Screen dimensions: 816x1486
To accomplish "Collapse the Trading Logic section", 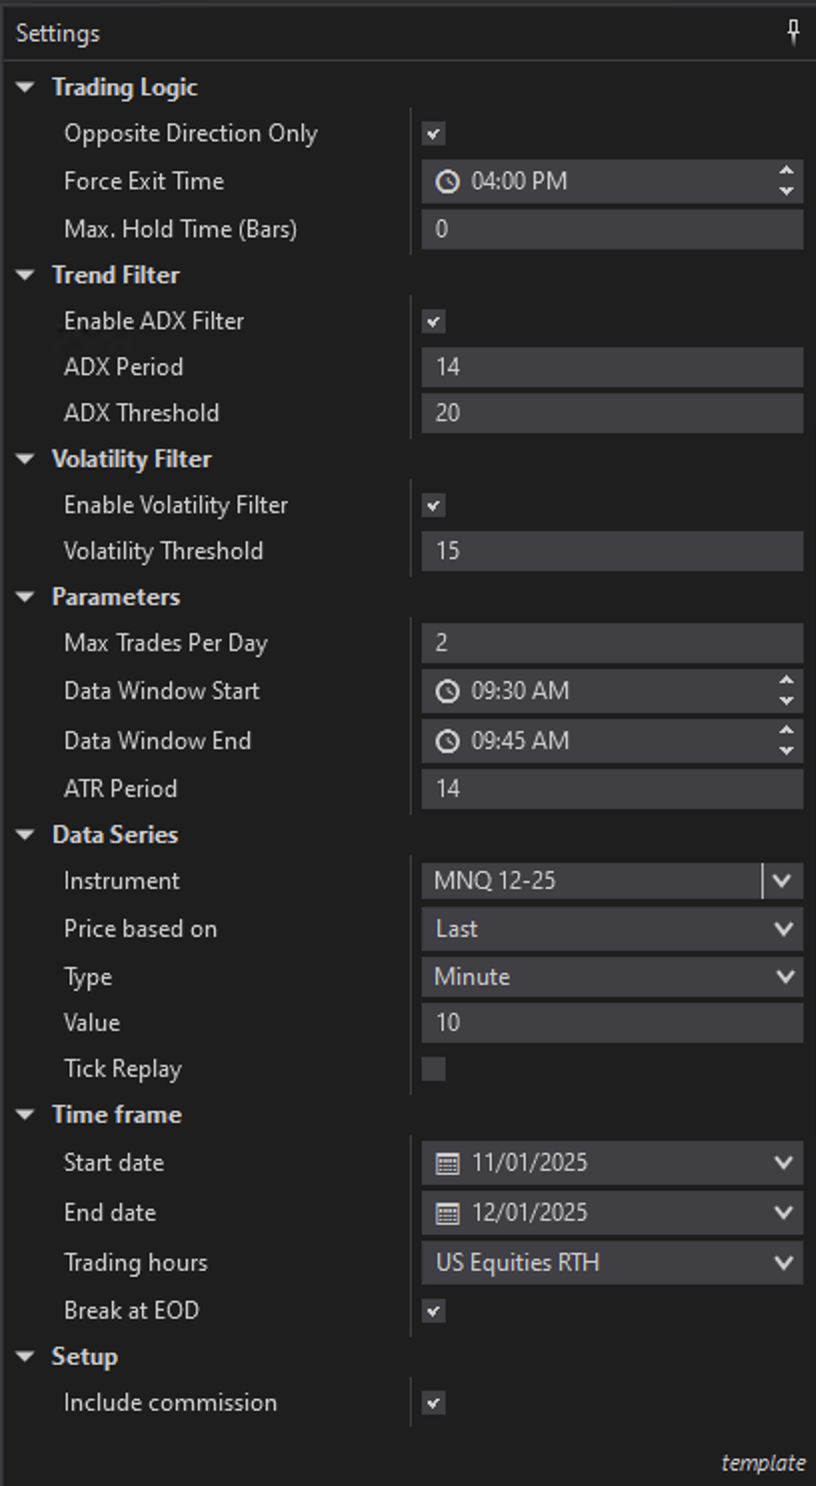I will point(26,88).
